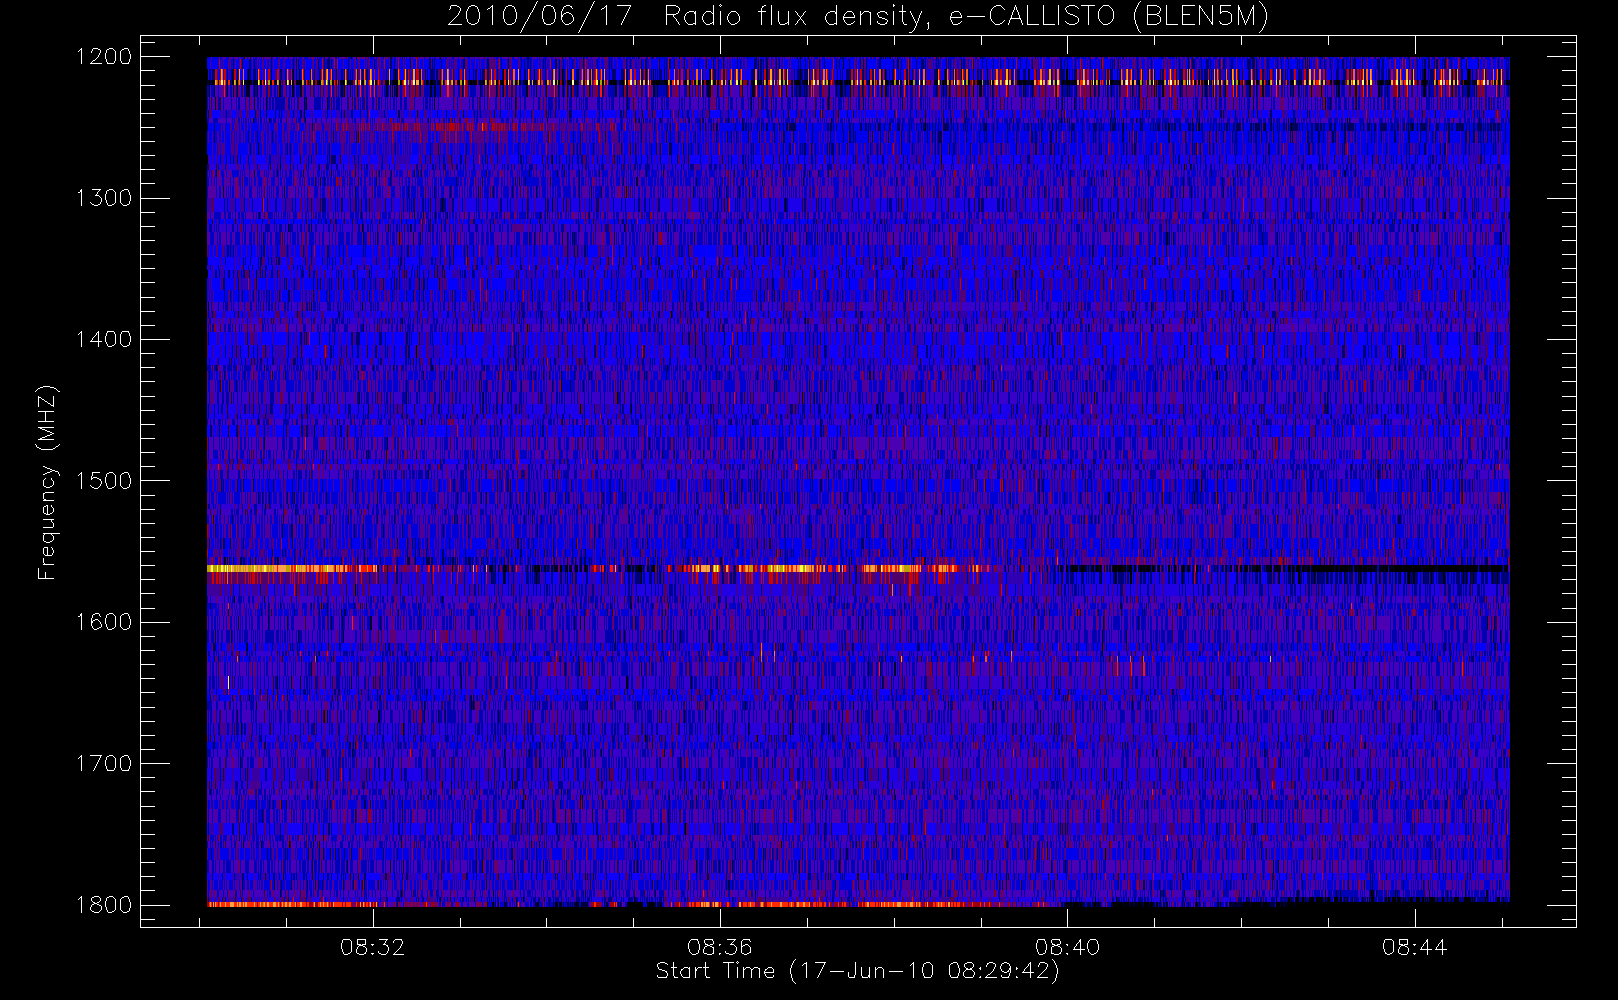Click the 08:36 time tick label
This screenshot has width=1618, height=1000.
(x=720, y=947)
